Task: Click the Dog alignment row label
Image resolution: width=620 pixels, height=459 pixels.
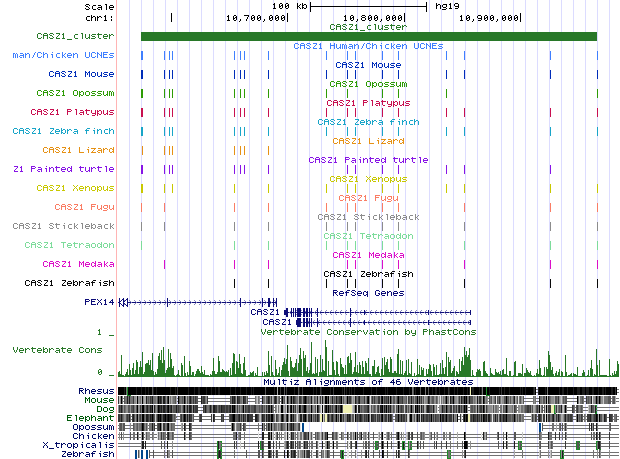Action: pos(104,408)
